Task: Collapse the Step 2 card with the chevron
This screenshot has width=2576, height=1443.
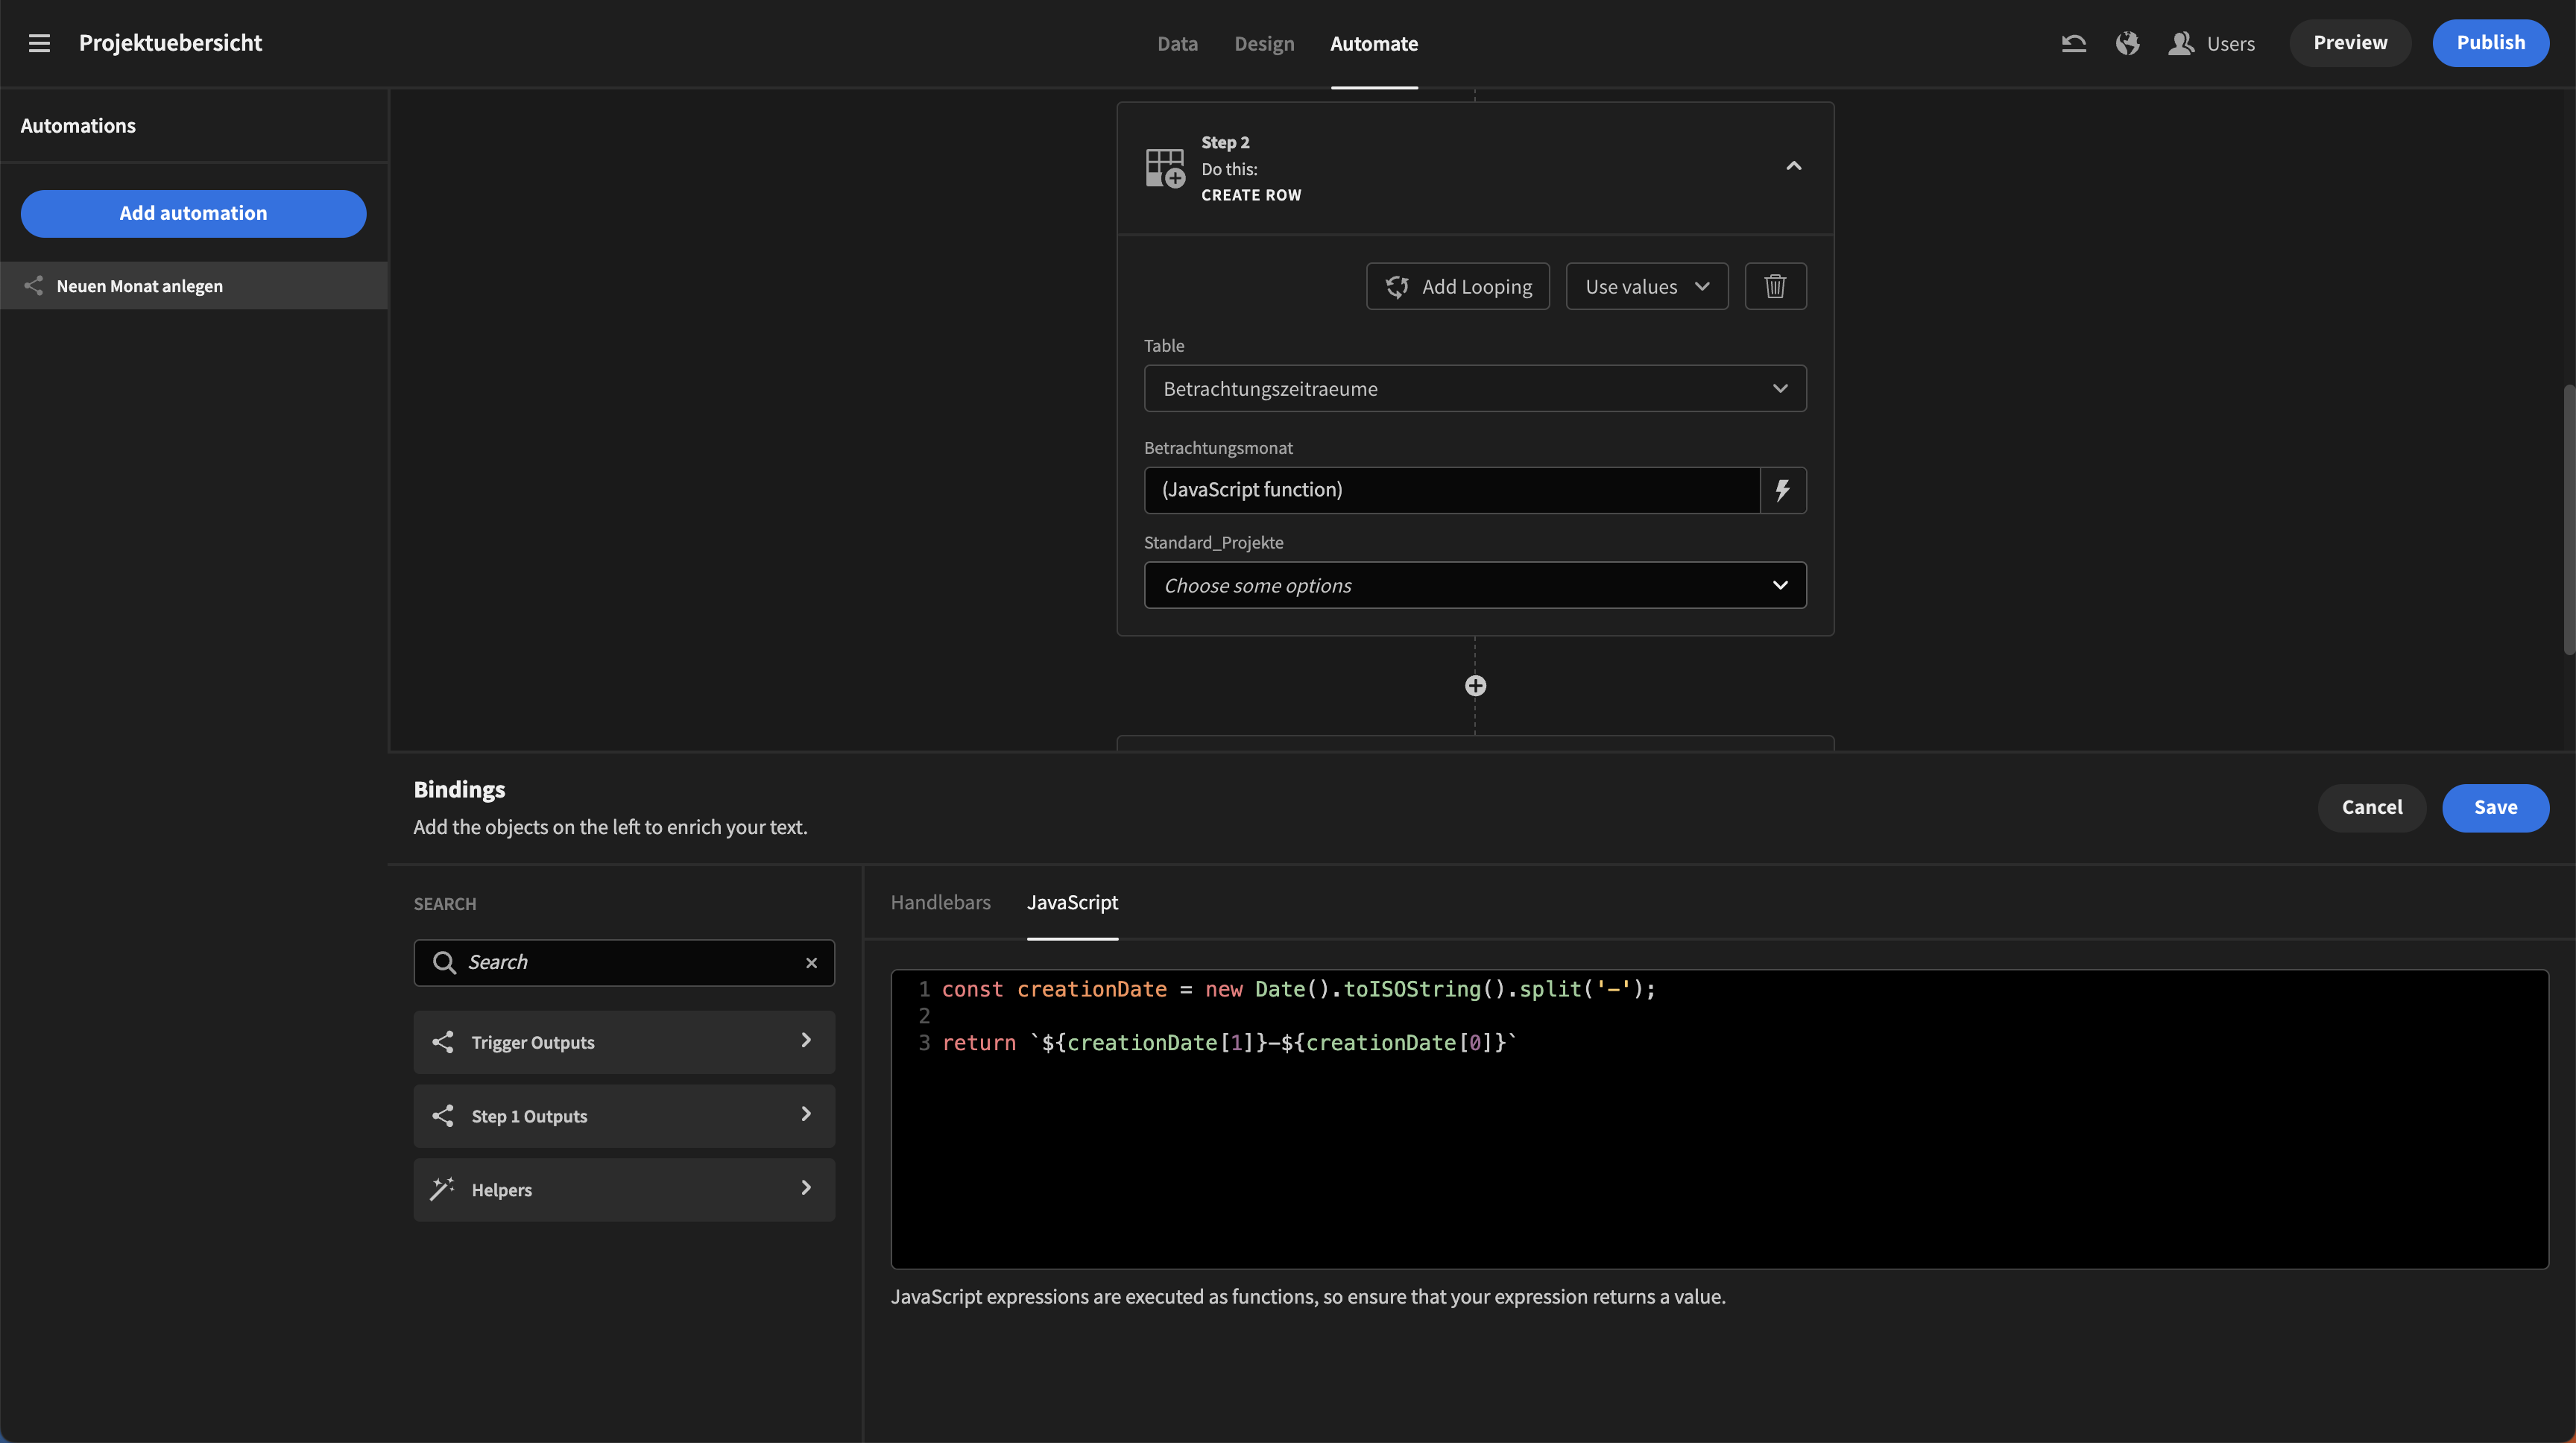Action: pyautogui.click(x=1793, y=165)
